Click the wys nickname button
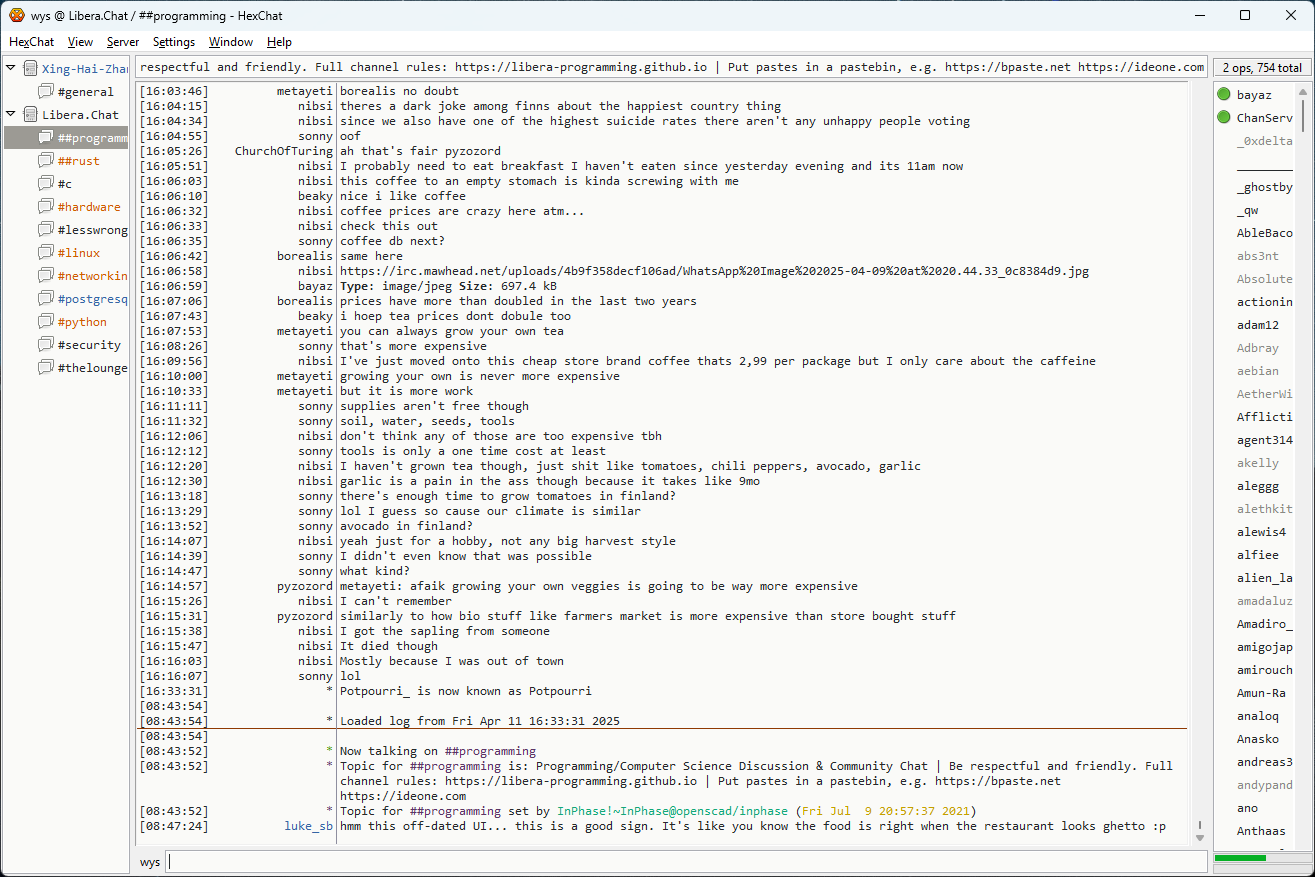 click(x=150, y=862)
